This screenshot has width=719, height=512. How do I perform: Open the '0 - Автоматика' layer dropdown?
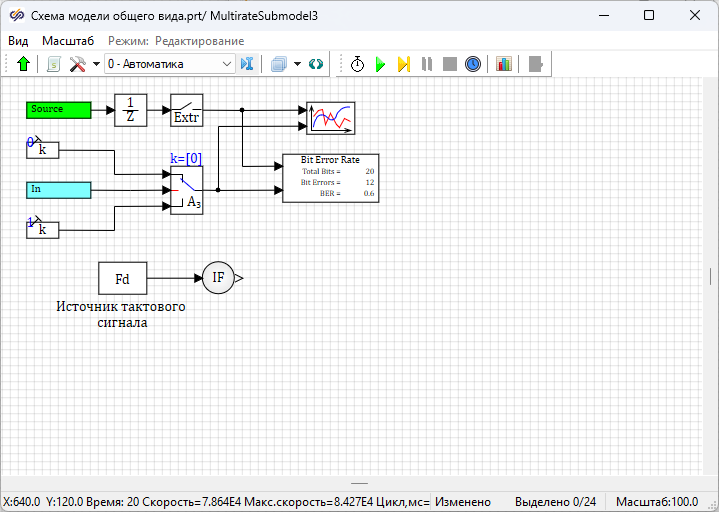pyautogui.click(x=169, y=64)
